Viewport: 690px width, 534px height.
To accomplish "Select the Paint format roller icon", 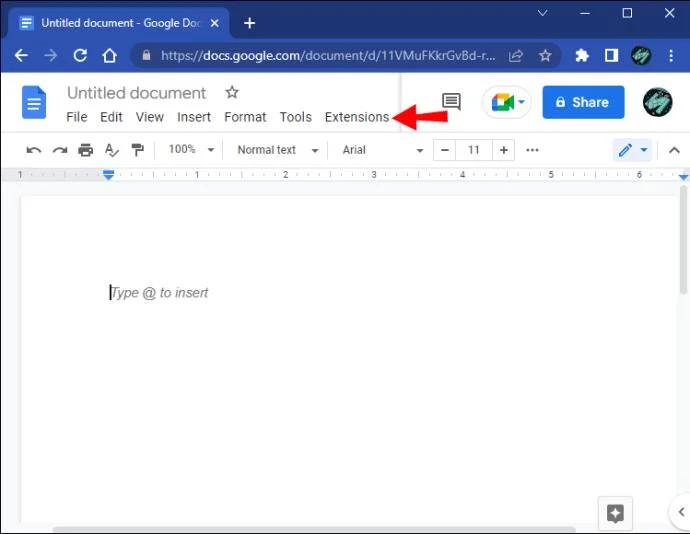I will (x=138, y=150).
